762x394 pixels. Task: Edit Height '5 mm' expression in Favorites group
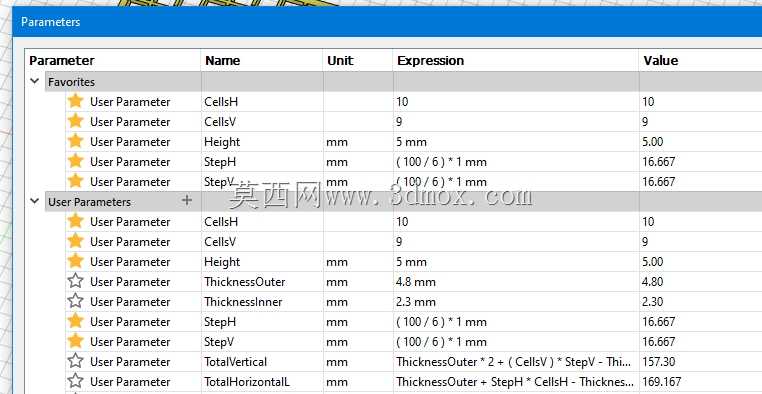pos(516,142)
